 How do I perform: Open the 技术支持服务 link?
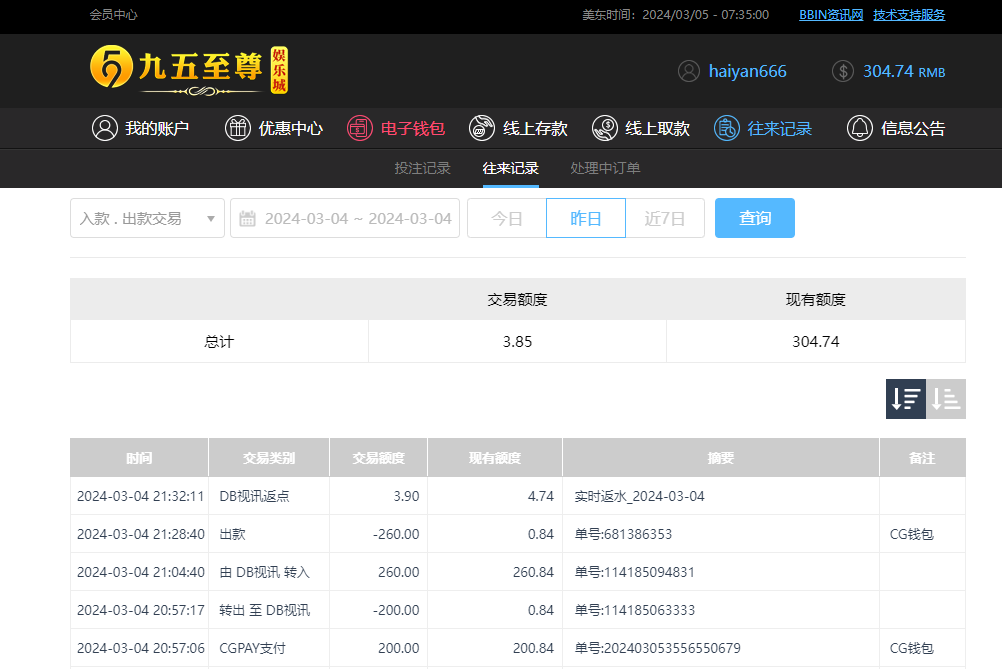pos(909,15)
